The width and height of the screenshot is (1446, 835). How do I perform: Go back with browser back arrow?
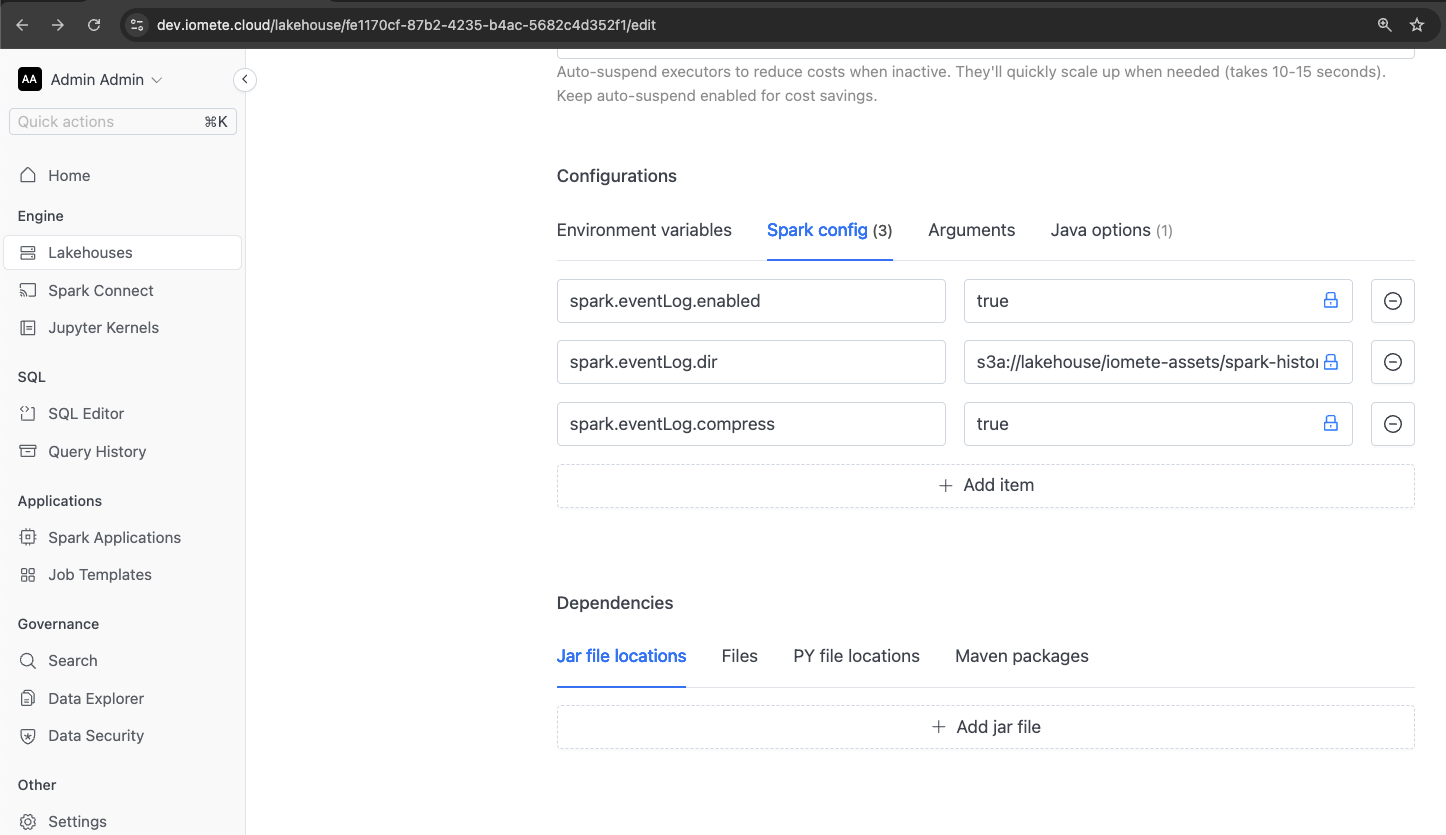point(22,25)
